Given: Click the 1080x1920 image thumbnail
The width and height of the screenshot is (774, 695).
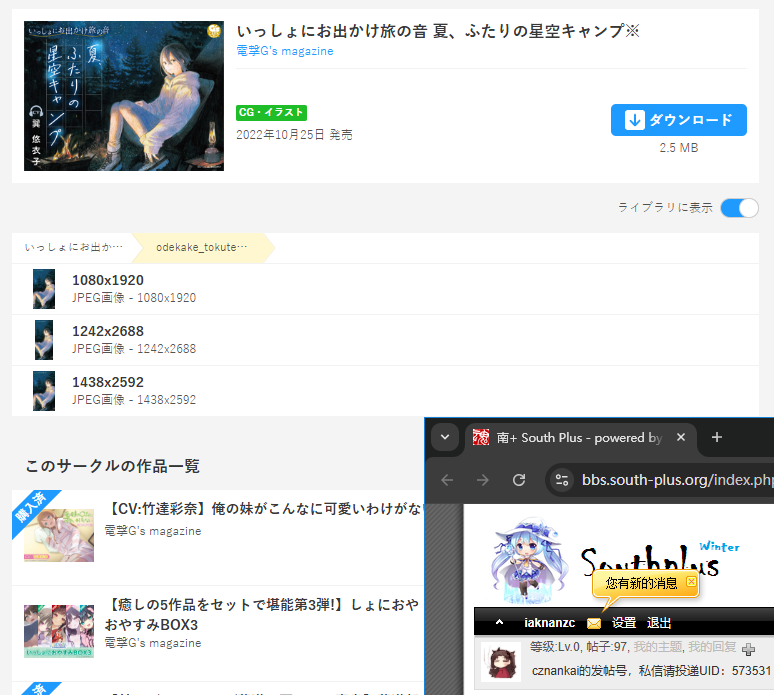Looking at the screenshot, I should 44,289.
